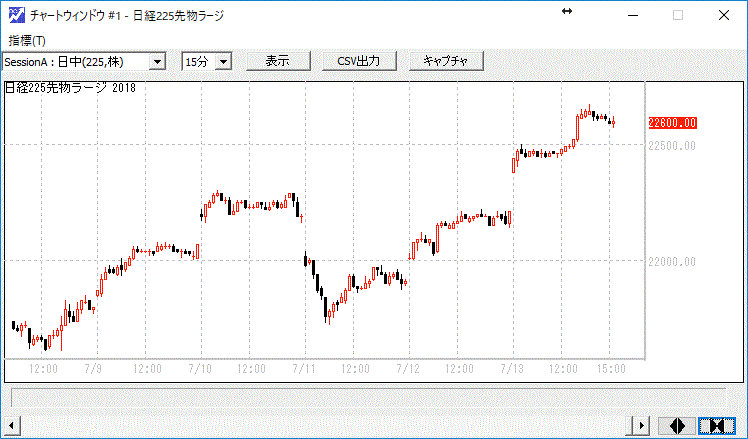Click the 22500.00 price axis label

[x=672, y=146]
